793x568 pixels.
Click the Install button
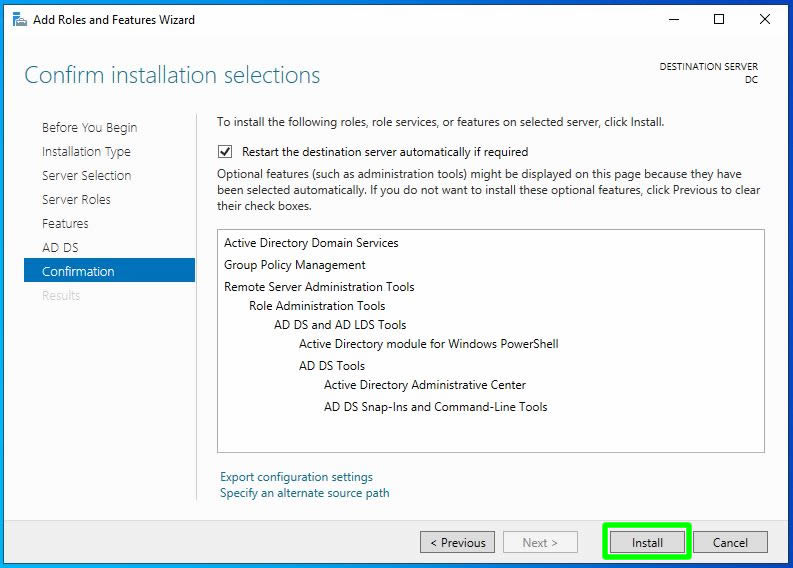(647, 542)
